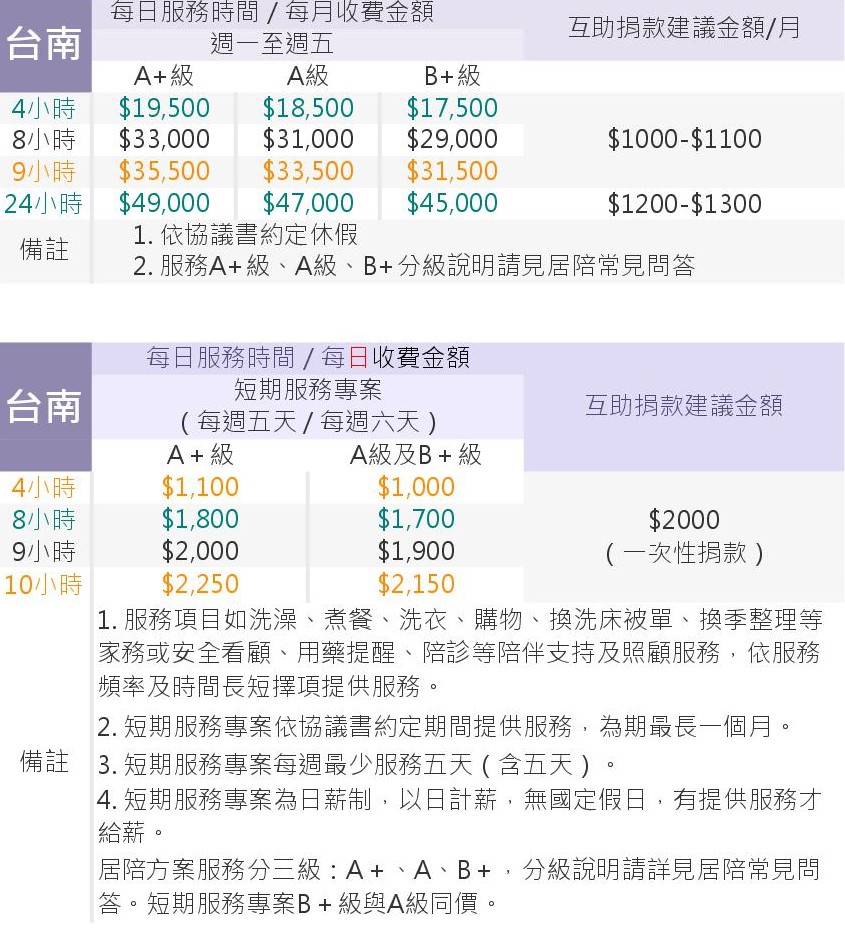The image size is (845, 929).
Task: Select the $45,000 price cell
Action: point(452,204)
